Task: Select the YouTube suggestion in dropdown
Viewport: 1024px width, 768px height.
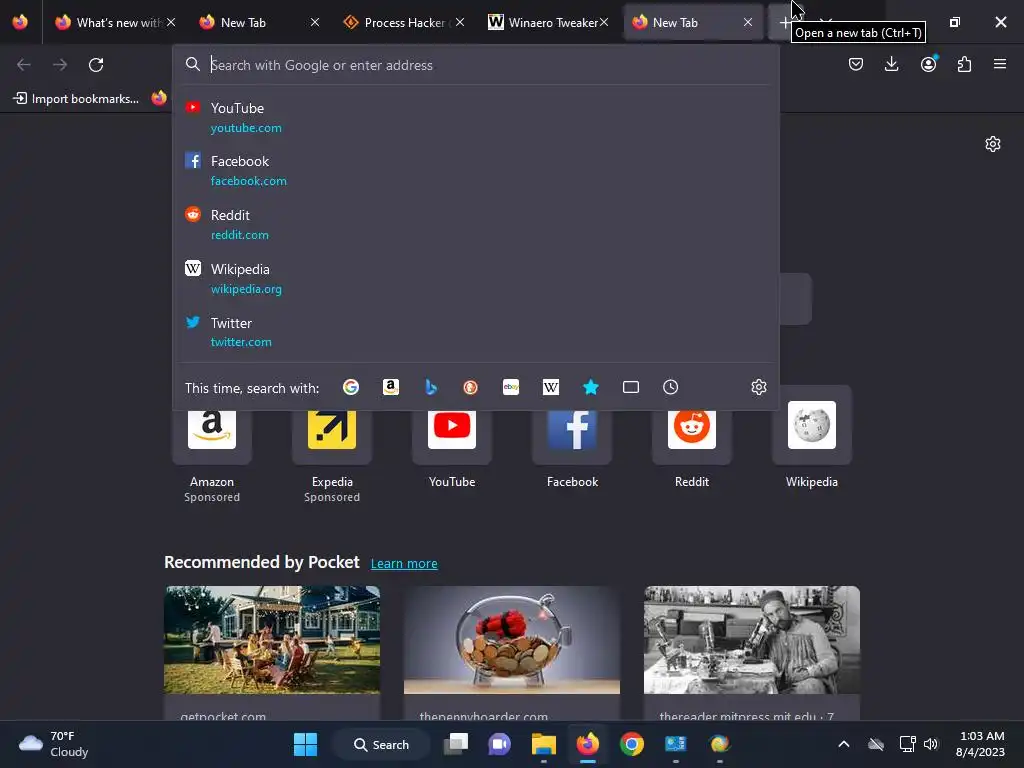Action: (476, 118)
